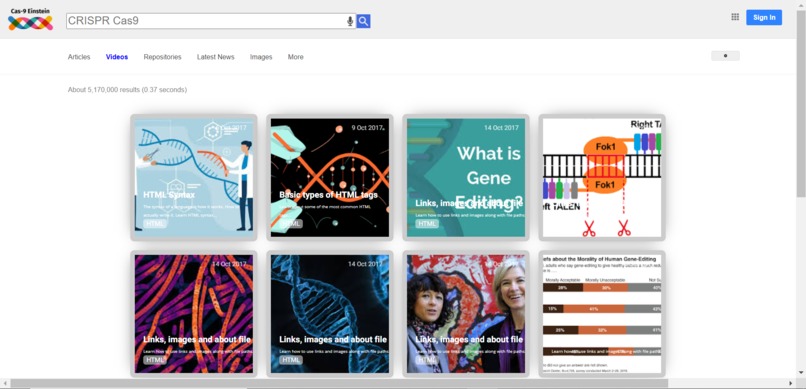Open the More menu
Viewport: 806px width, 389px height.
[296, 57]
